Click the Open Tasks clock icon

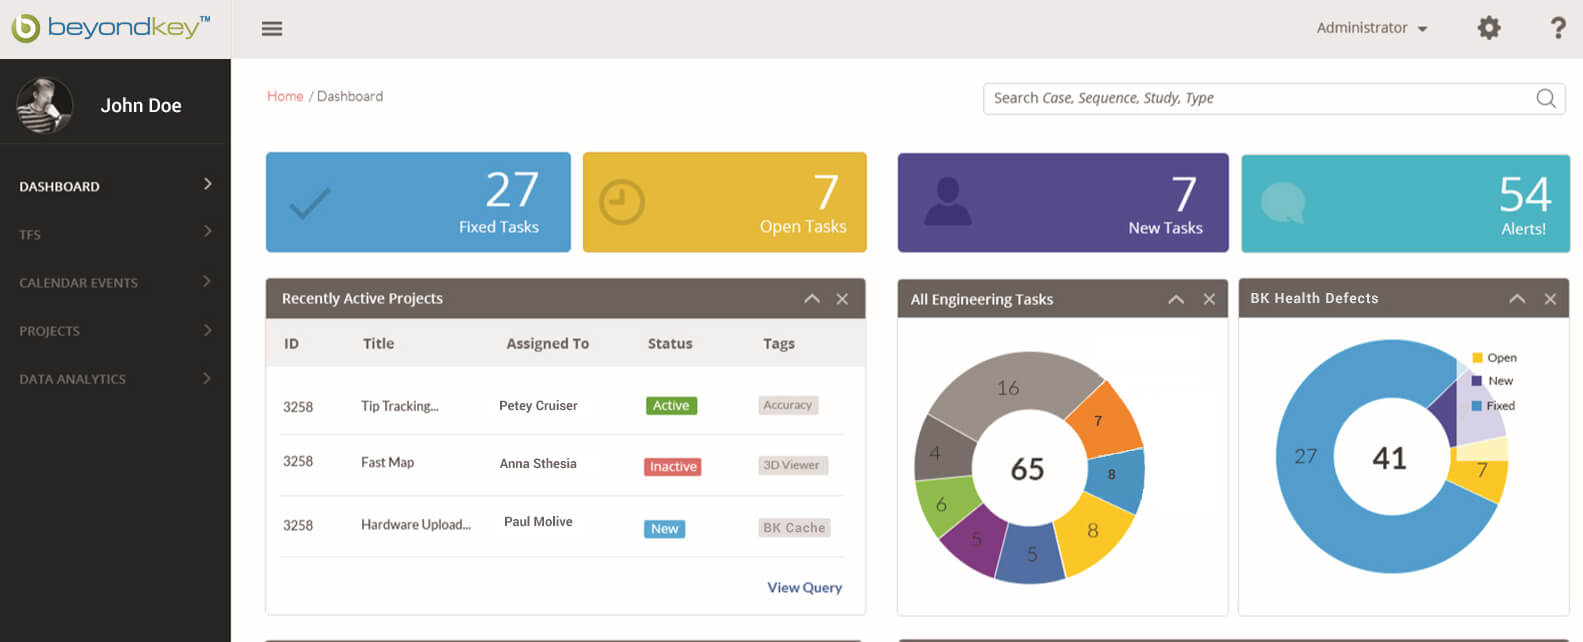622,203
